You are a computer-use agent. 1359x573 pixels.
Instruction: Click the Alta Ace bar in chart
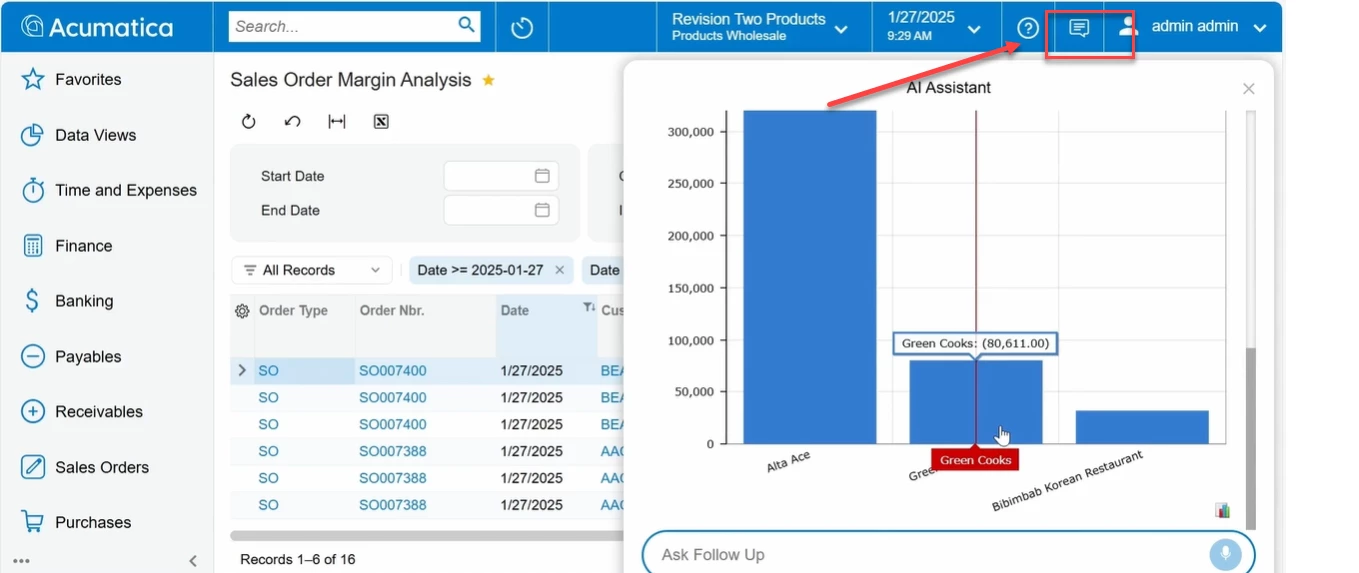click(809, 277)
